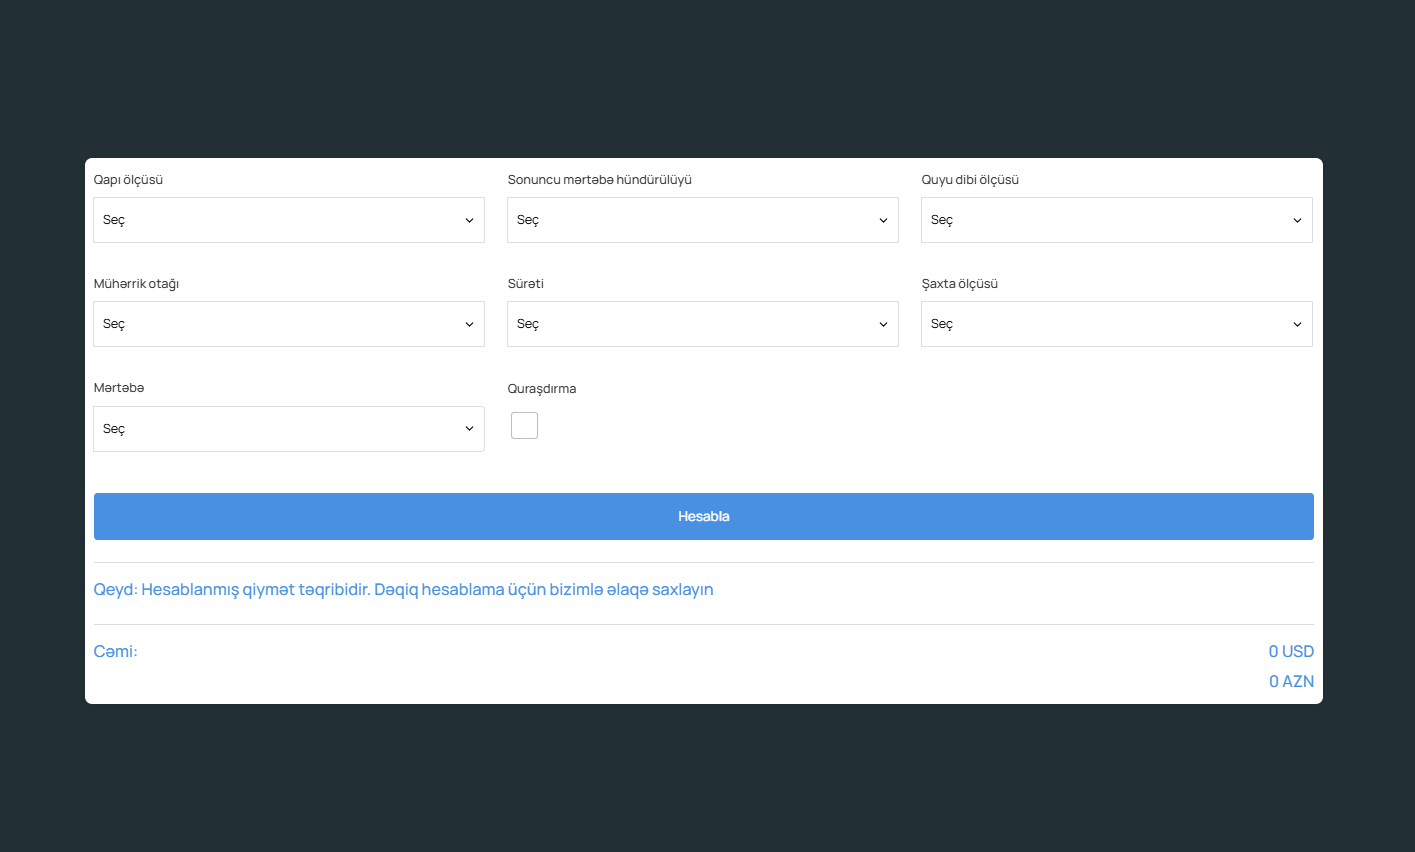
Task: Click the chevron arrow in Mühərrik otağı field
Action: [x=469, y=324]
